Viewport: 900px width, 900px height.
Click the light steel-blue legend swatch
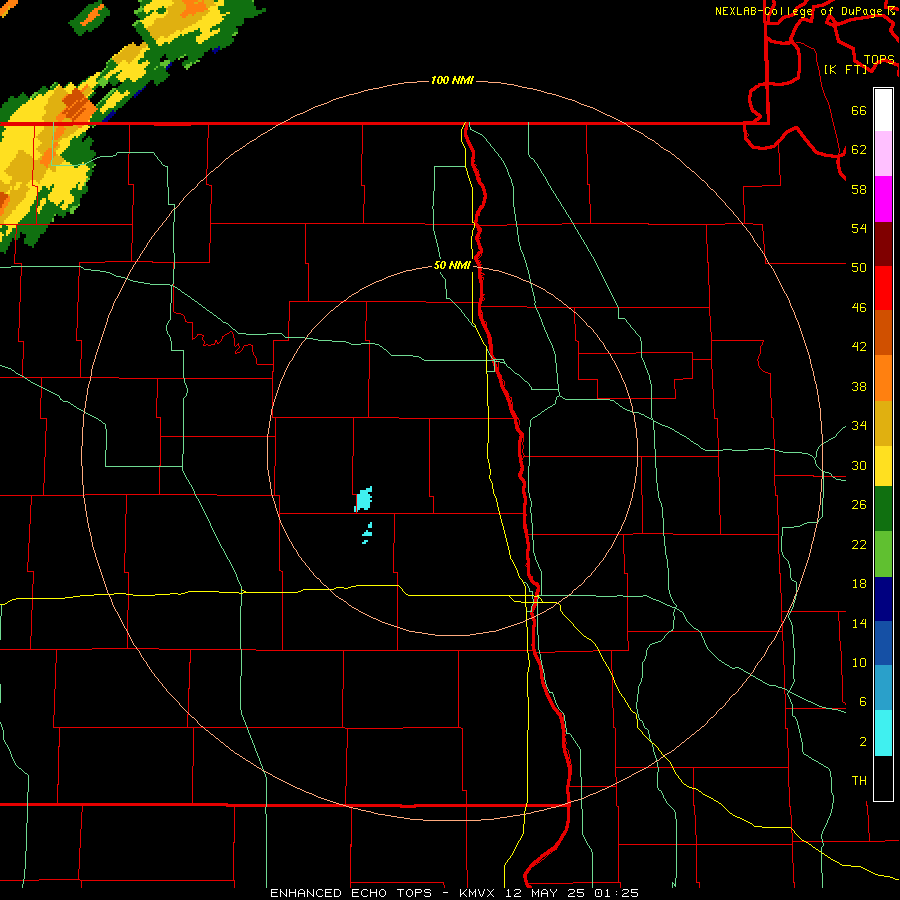tap(883, 688)
